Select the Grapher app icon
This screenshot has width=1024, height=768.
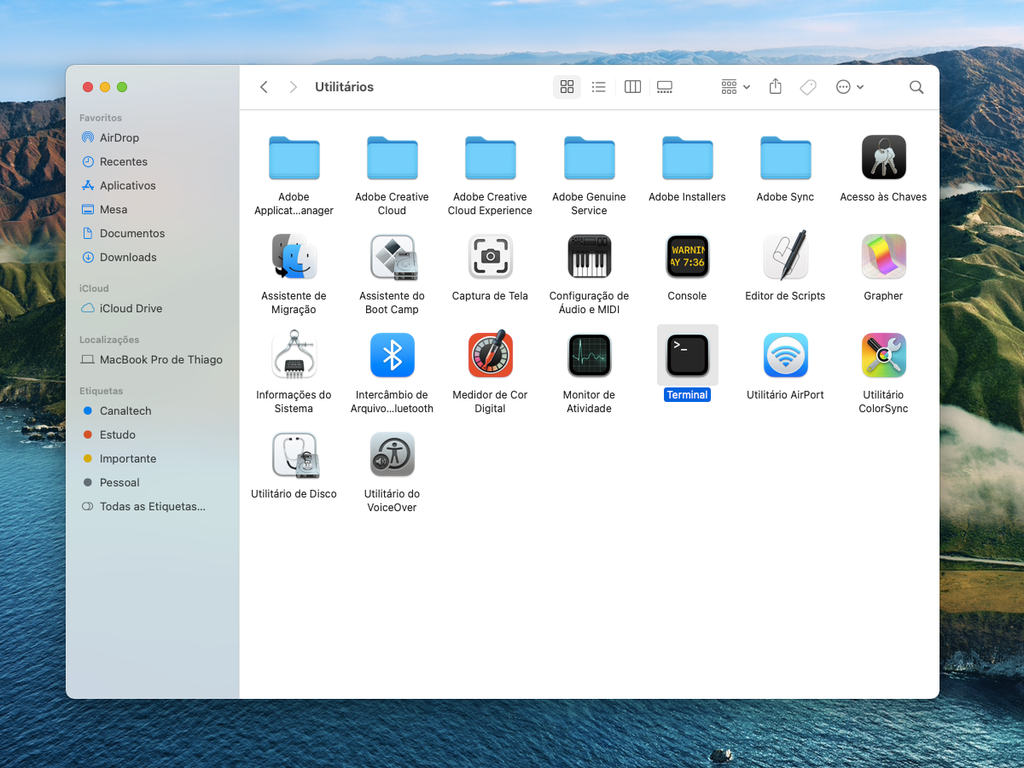tap(883, 256)
